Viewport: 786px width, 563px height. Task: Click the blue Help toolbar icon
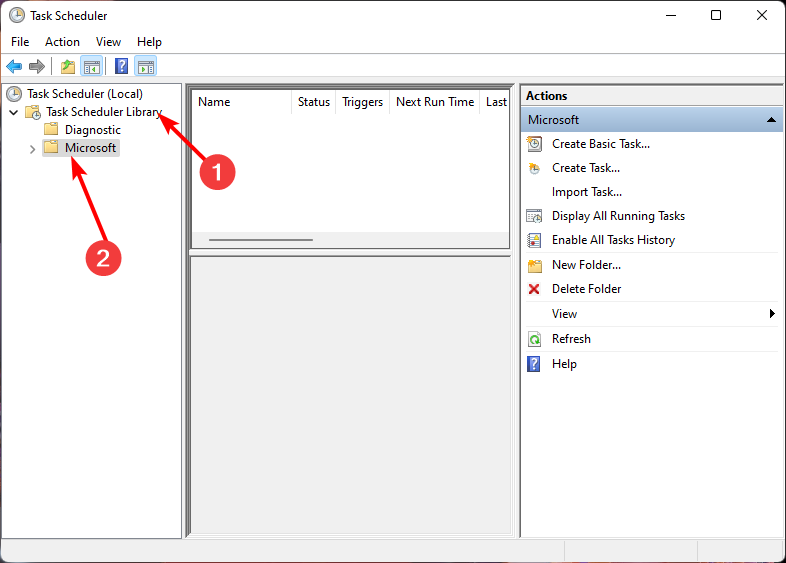tap(121, 66)
